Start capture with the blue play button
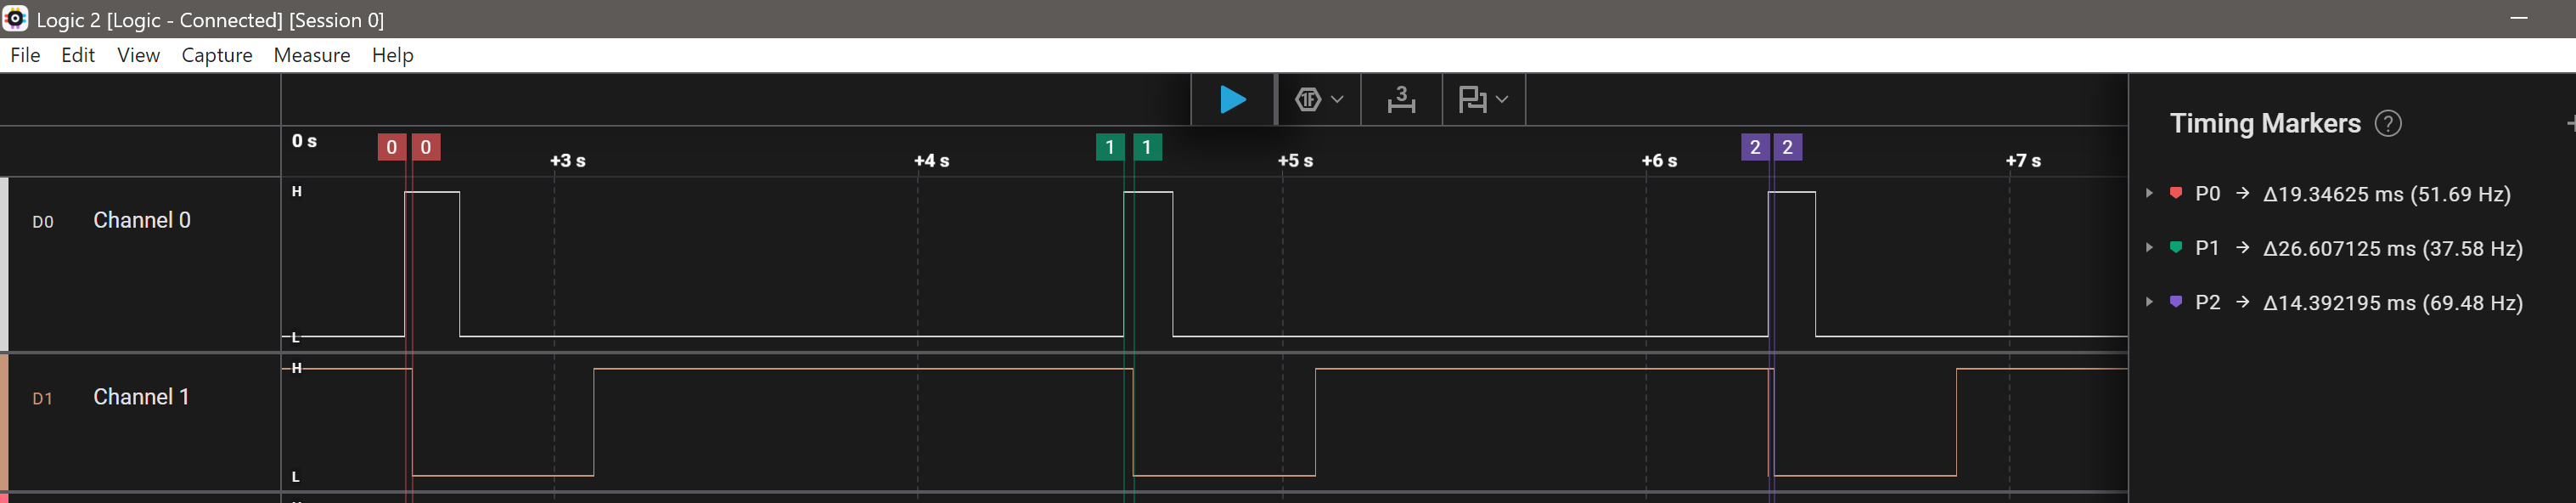Screen dimensions: 2576x503 pyautogui.click(x=1233, y=100)
